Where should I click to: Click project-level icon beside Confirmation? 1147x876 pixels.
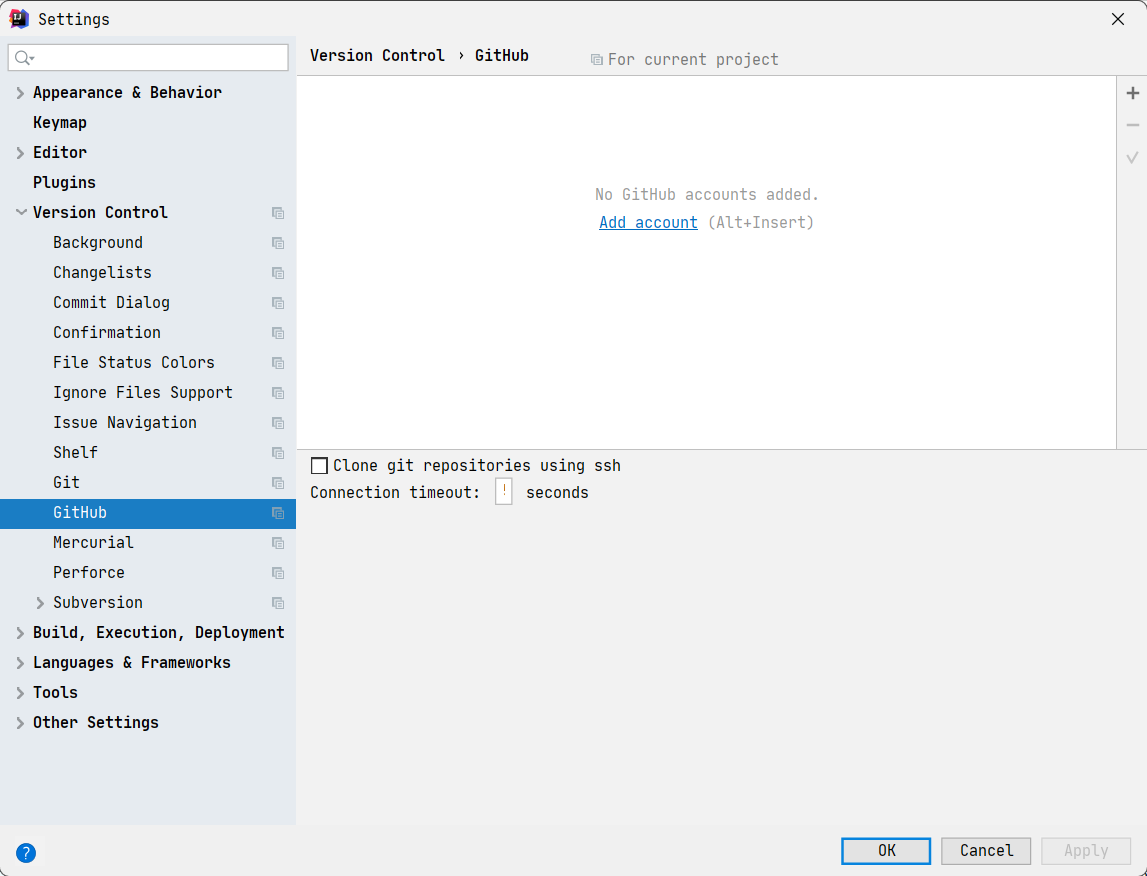point(278,333)
